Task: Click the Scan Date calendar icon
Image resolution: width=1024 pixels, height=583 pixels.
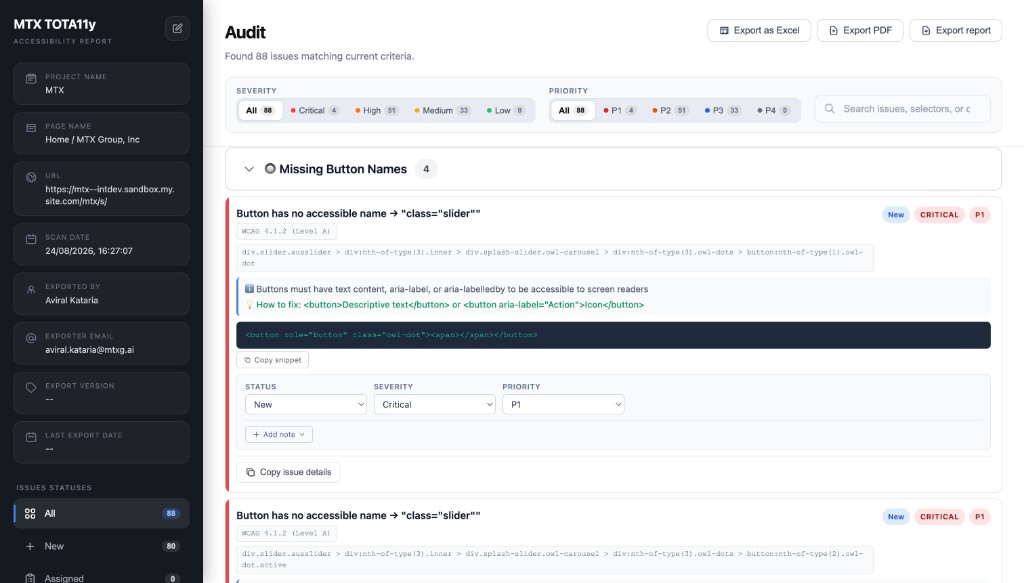Action: (31, 239)
